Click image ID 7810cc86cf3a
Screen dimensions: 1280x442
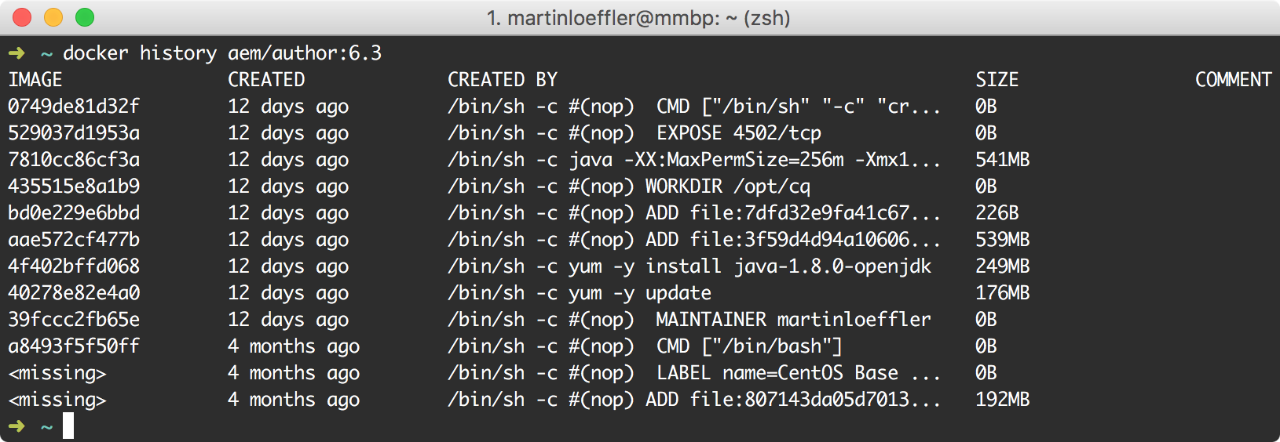coord(74,160)
